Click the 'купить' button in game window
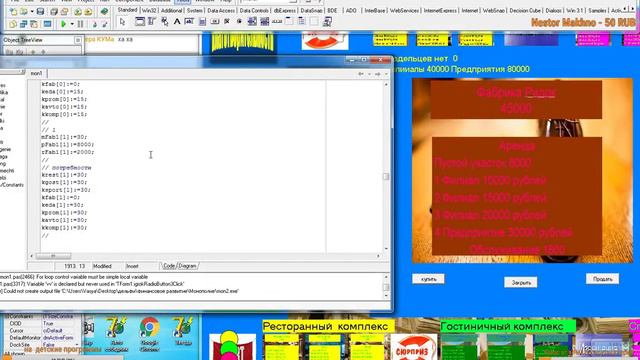This screenshot has height=360, width=640. coord(428,279)
